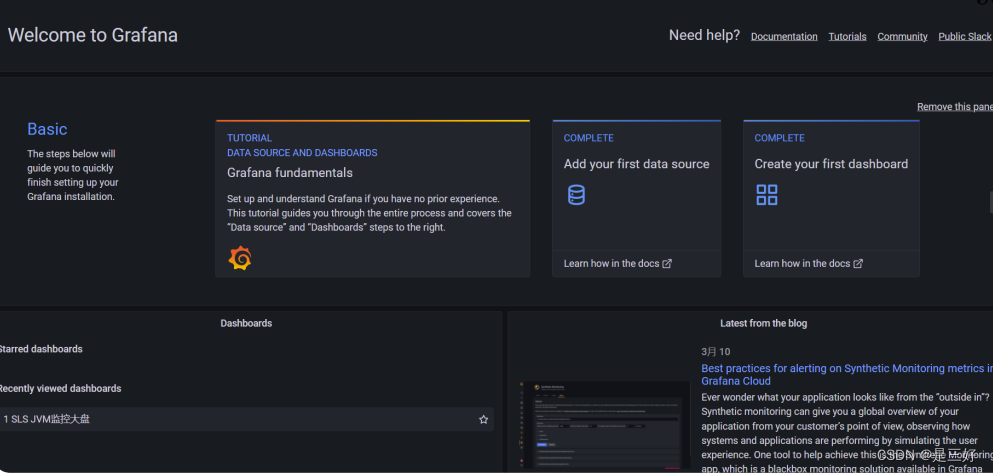Open the Add your first data source card

[636, 199]
